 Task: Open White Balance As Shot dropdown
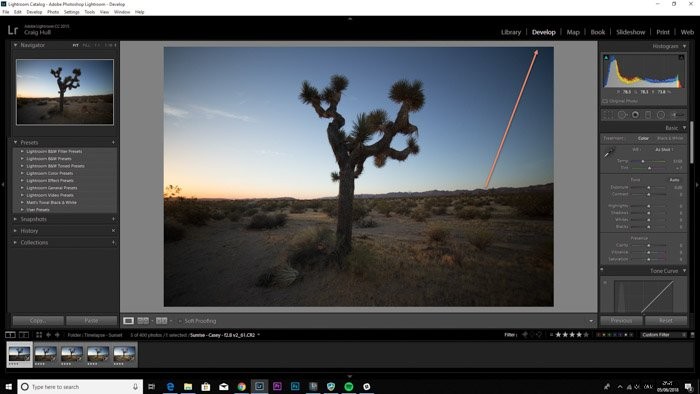664,149
